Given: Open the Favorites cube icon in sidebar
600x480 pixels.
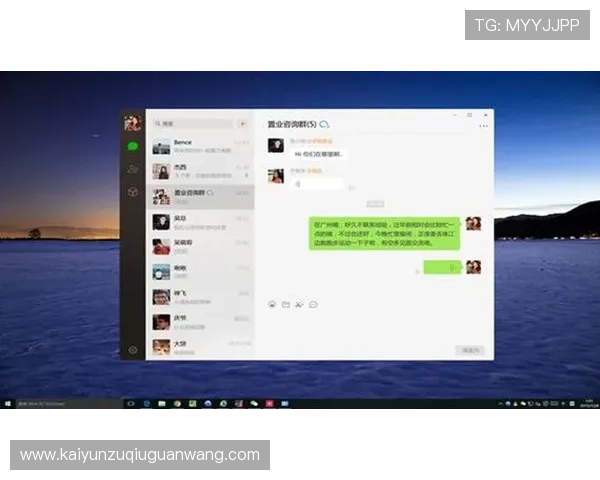Looking at the screenshot, I should (132, 192).
